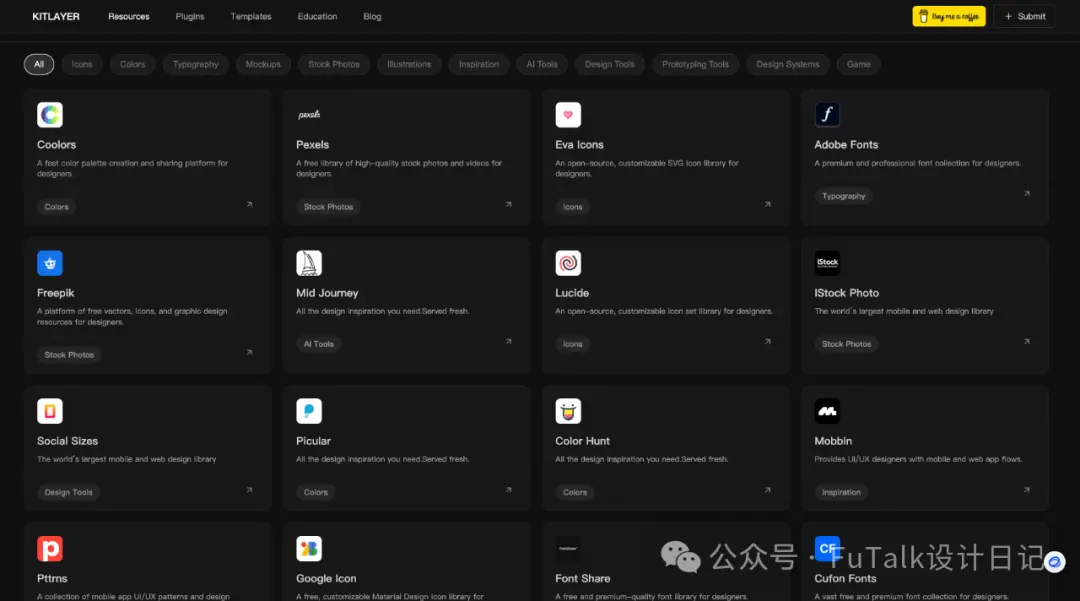The image size is (1080, 601).
Task: Open the Lucide card's external arrow
Action: (x=767, y=341)
